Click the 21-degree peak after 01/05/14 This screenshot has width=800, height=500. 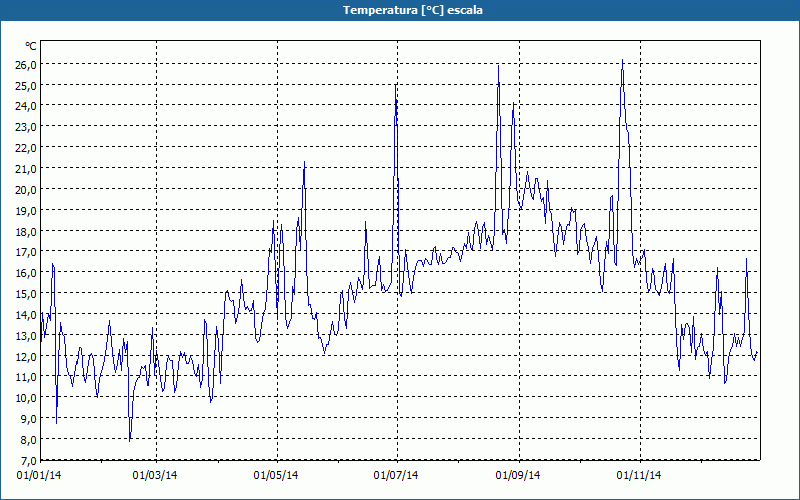click(x=304, y=163)
